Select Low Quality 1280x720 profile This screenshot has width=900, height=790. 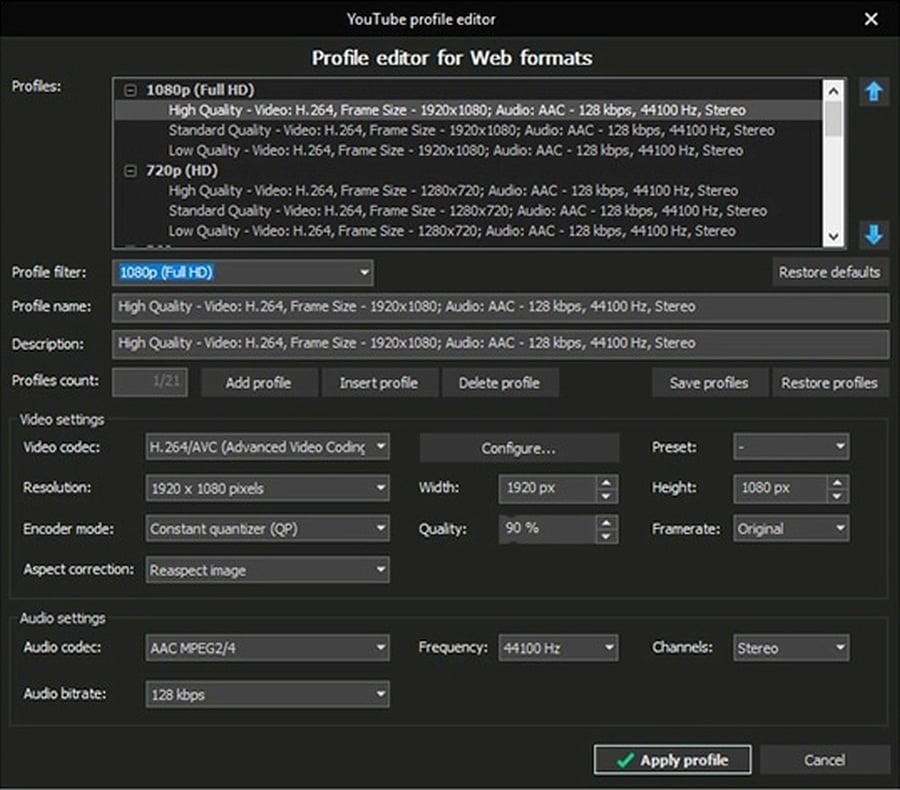[452, 231]
